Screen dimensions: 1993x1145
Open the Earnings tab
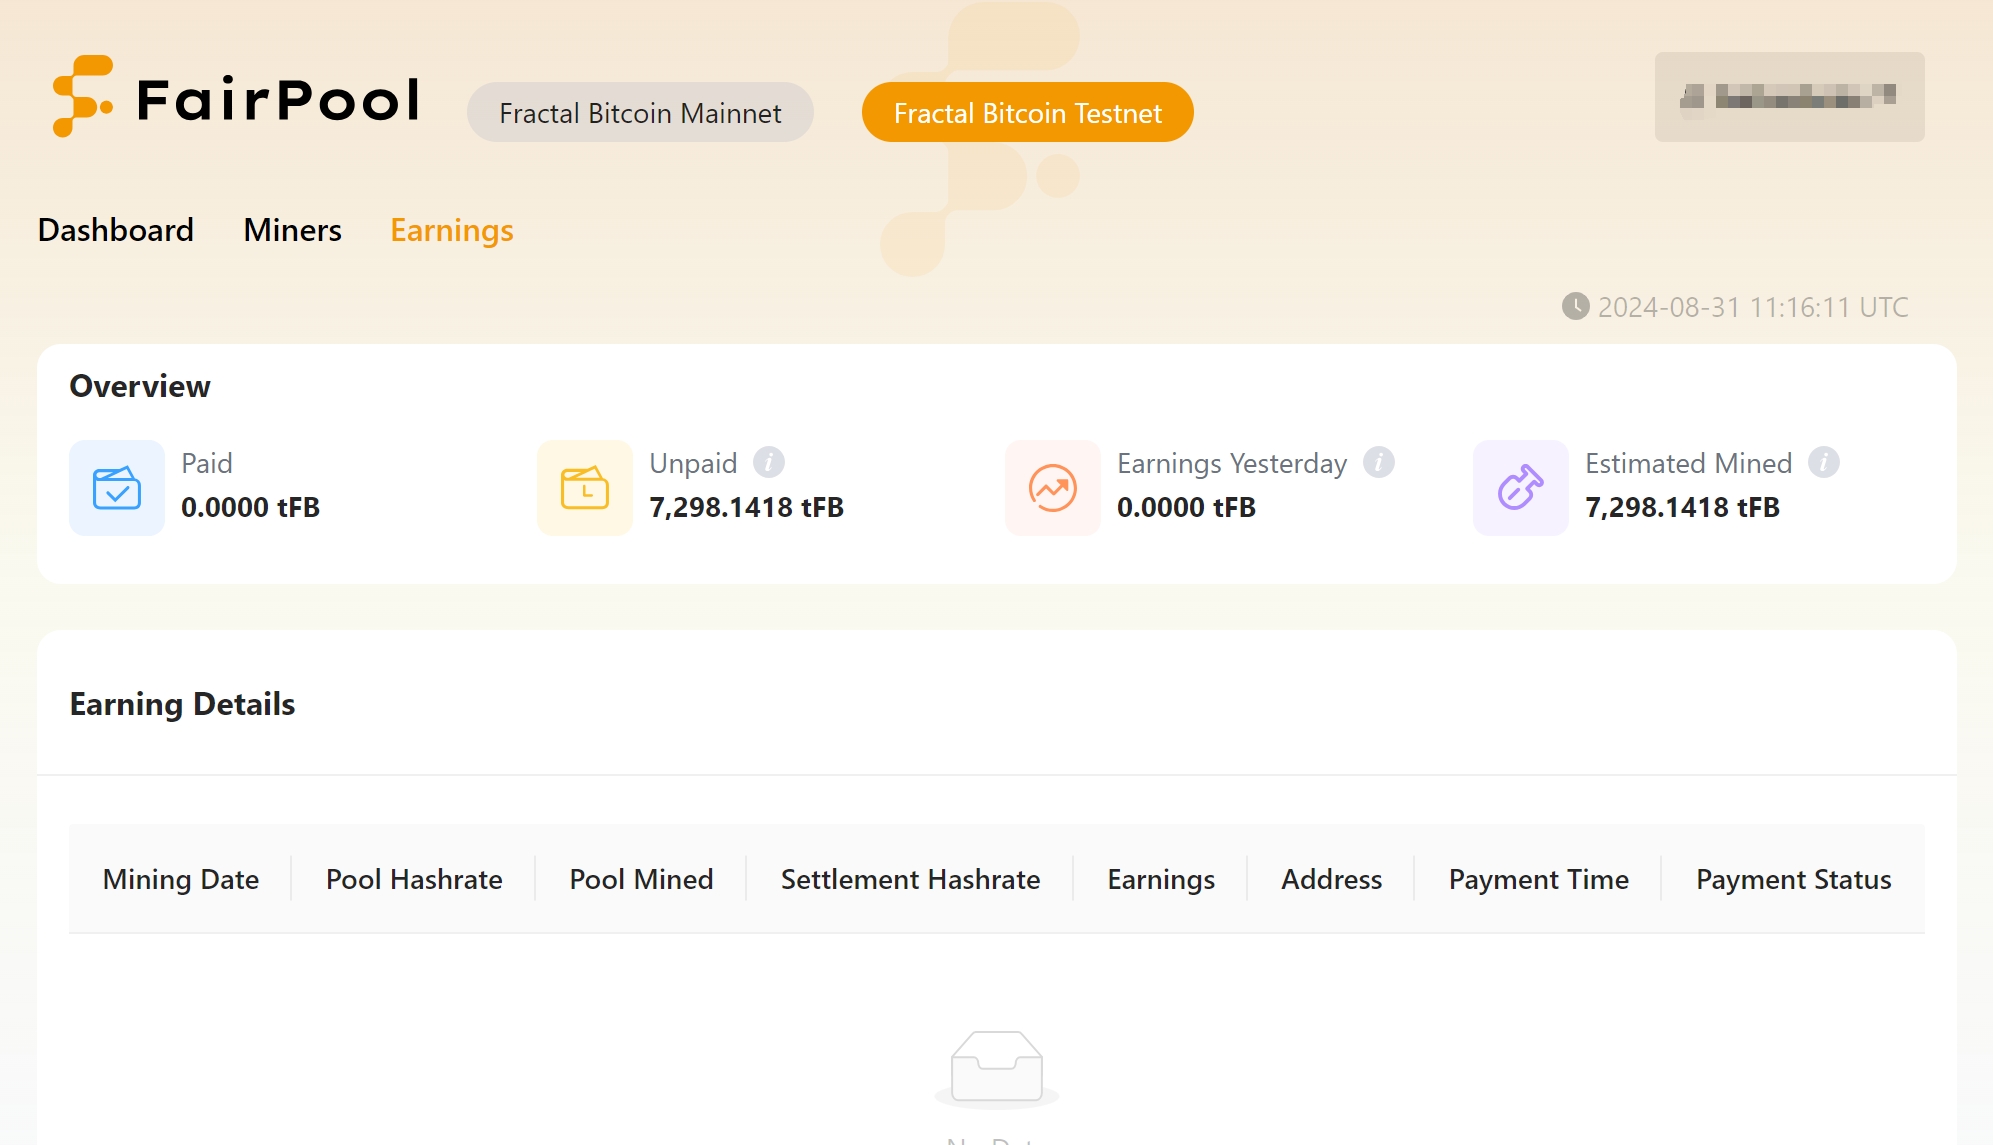coord(451,230)
